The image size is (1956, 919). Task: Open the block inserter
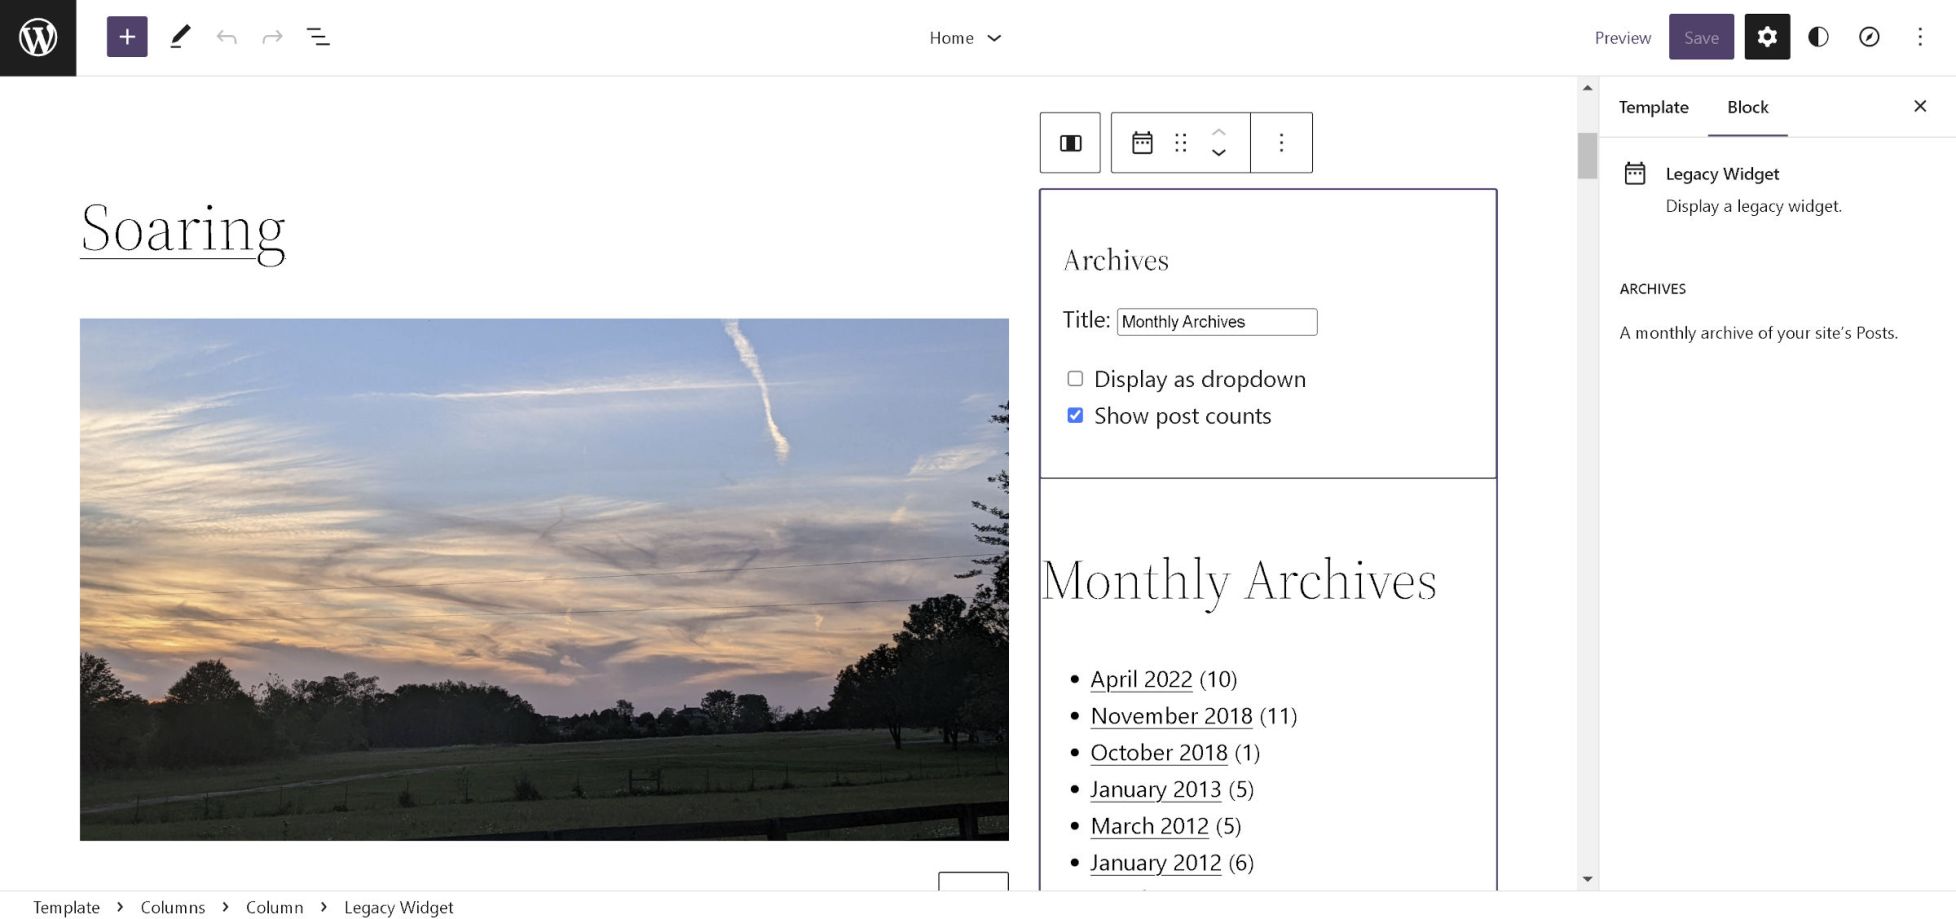126,37
